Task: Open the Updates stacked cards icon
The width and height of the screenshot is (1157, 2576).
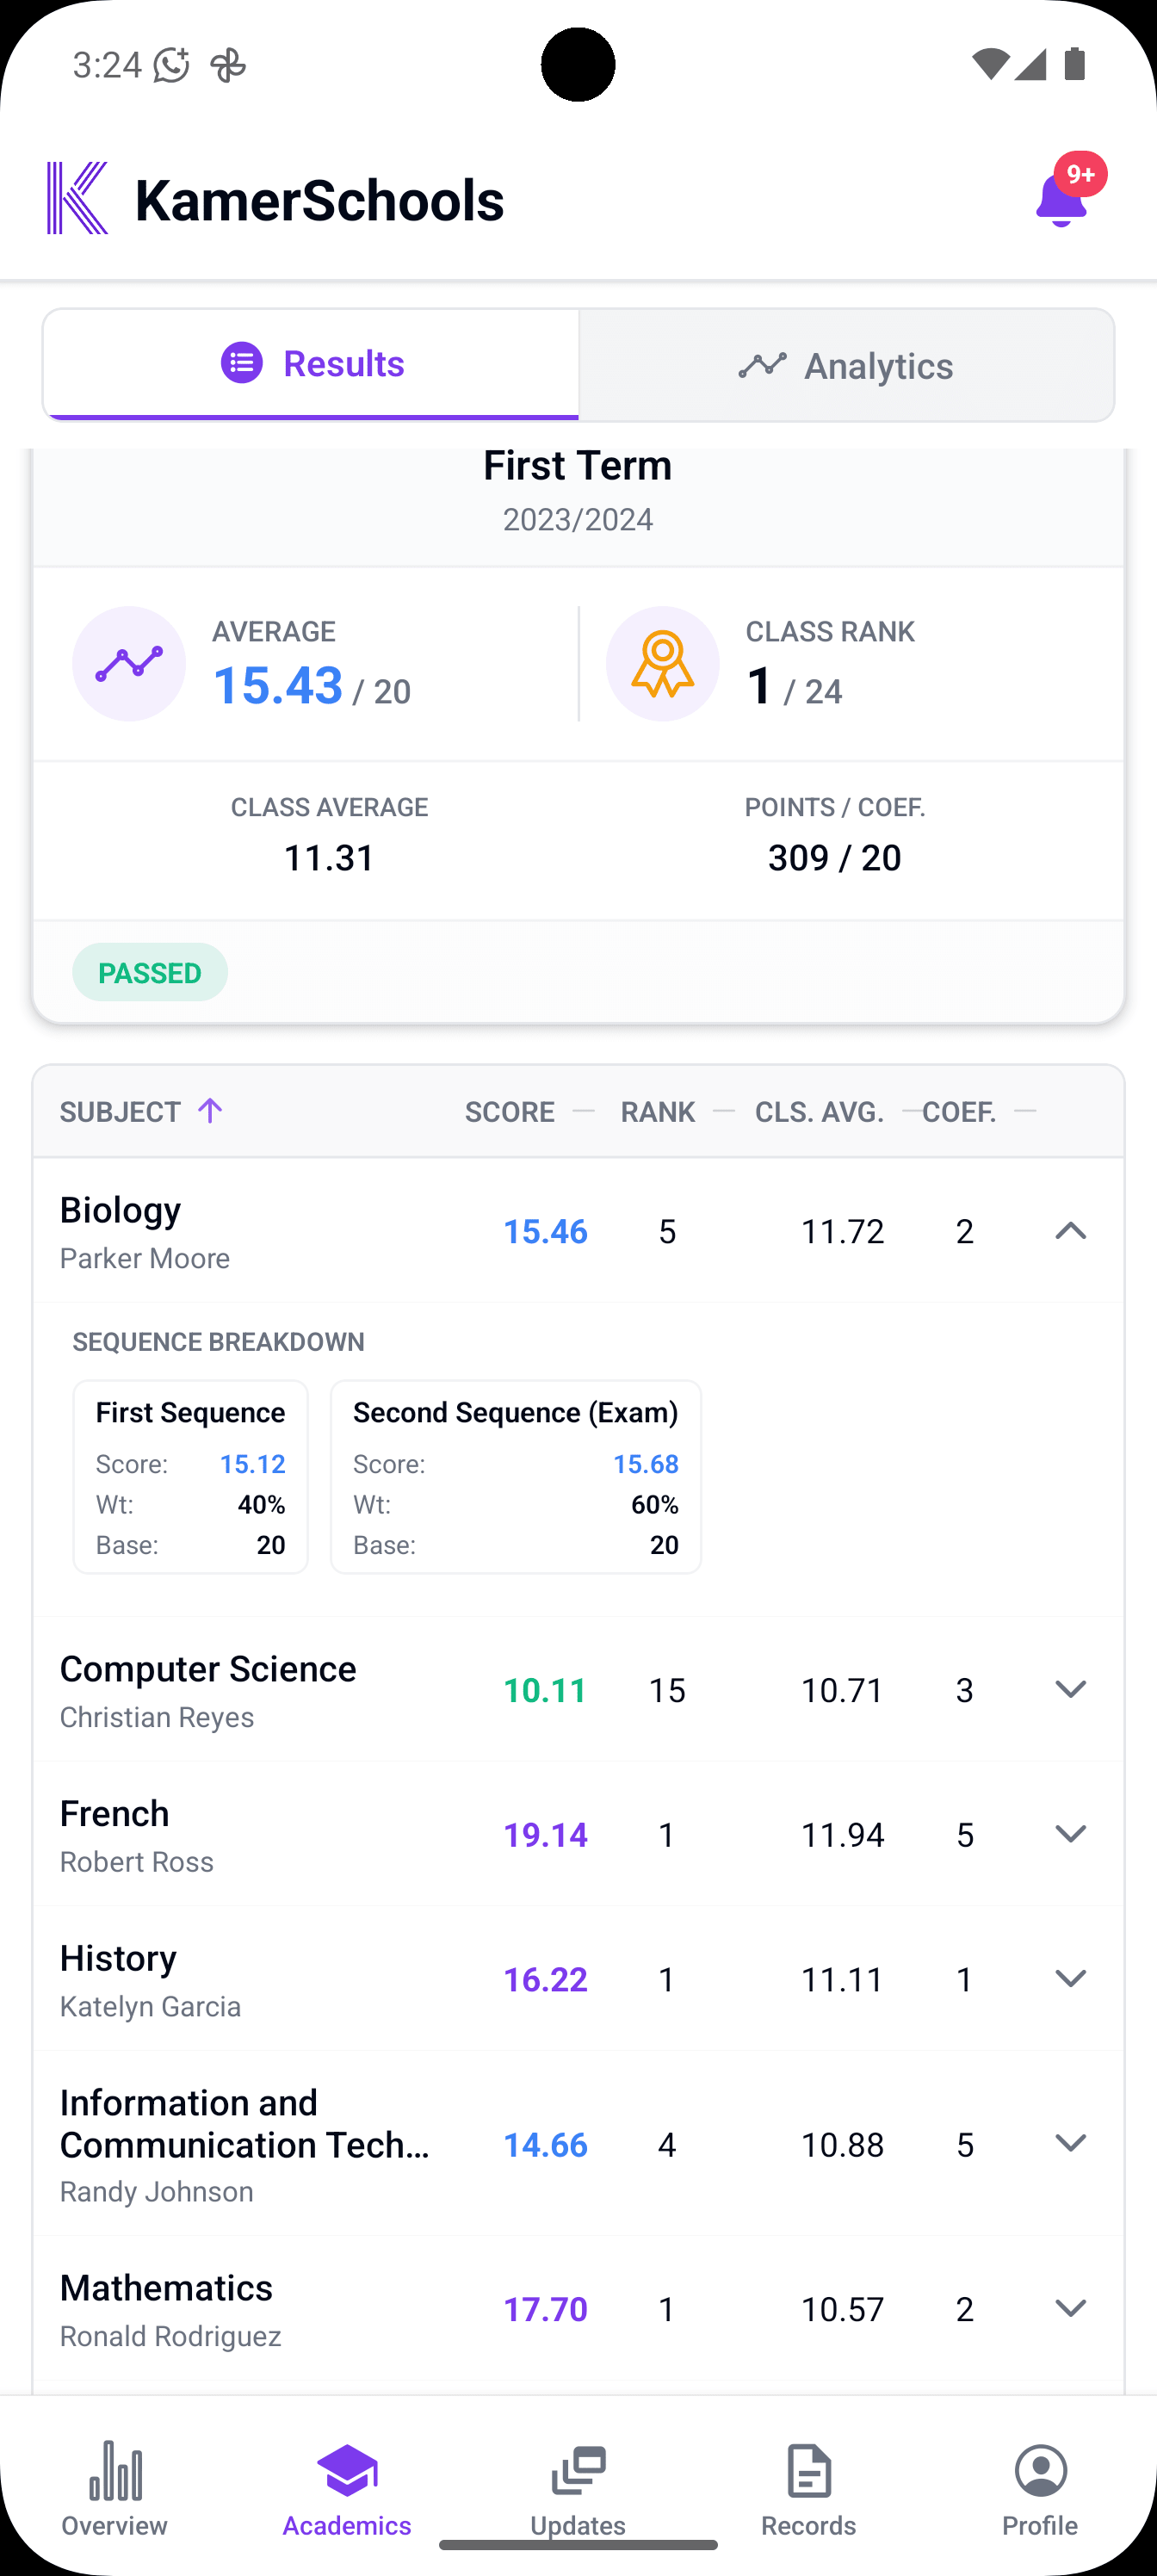Action: pyautogui.click(x=578, y=2470)
